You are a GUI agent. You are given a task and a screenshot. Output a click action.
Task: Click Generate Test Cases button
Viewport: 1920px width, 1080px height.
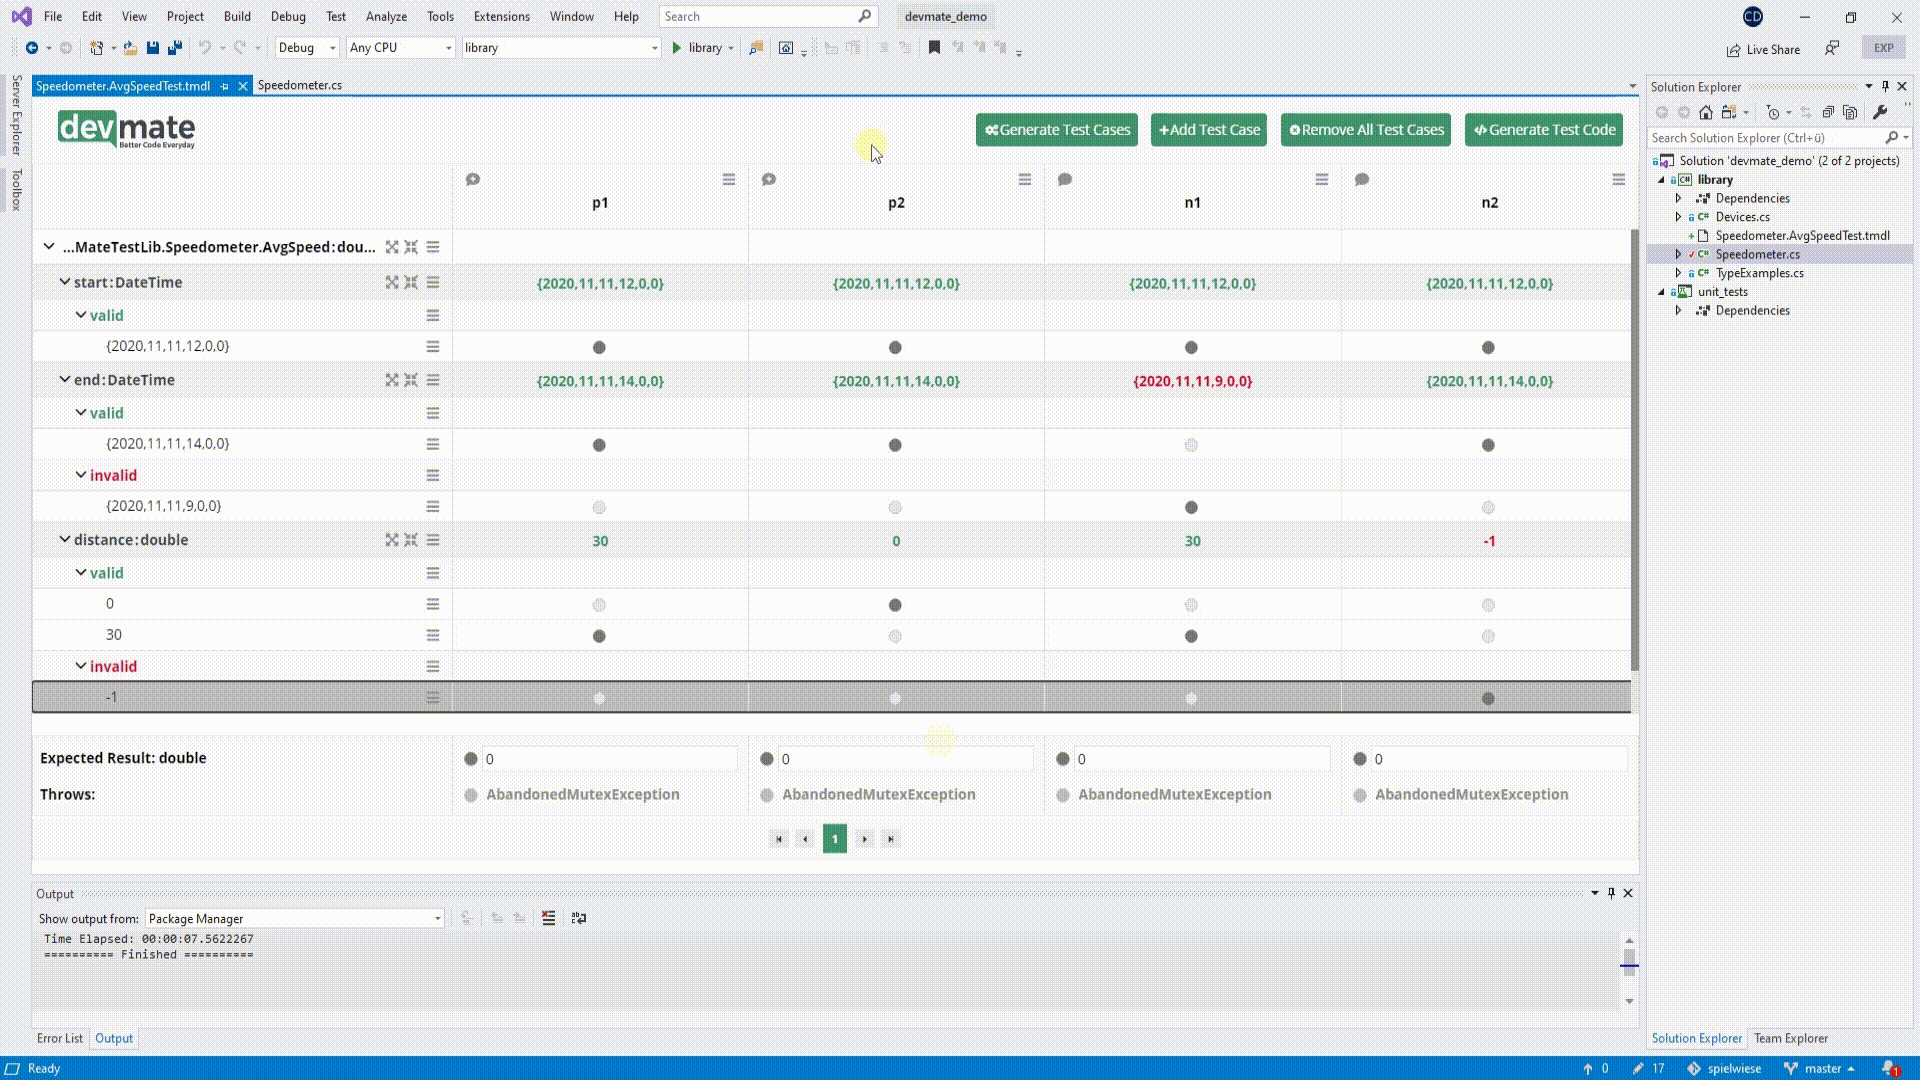tap(1056, 130)
